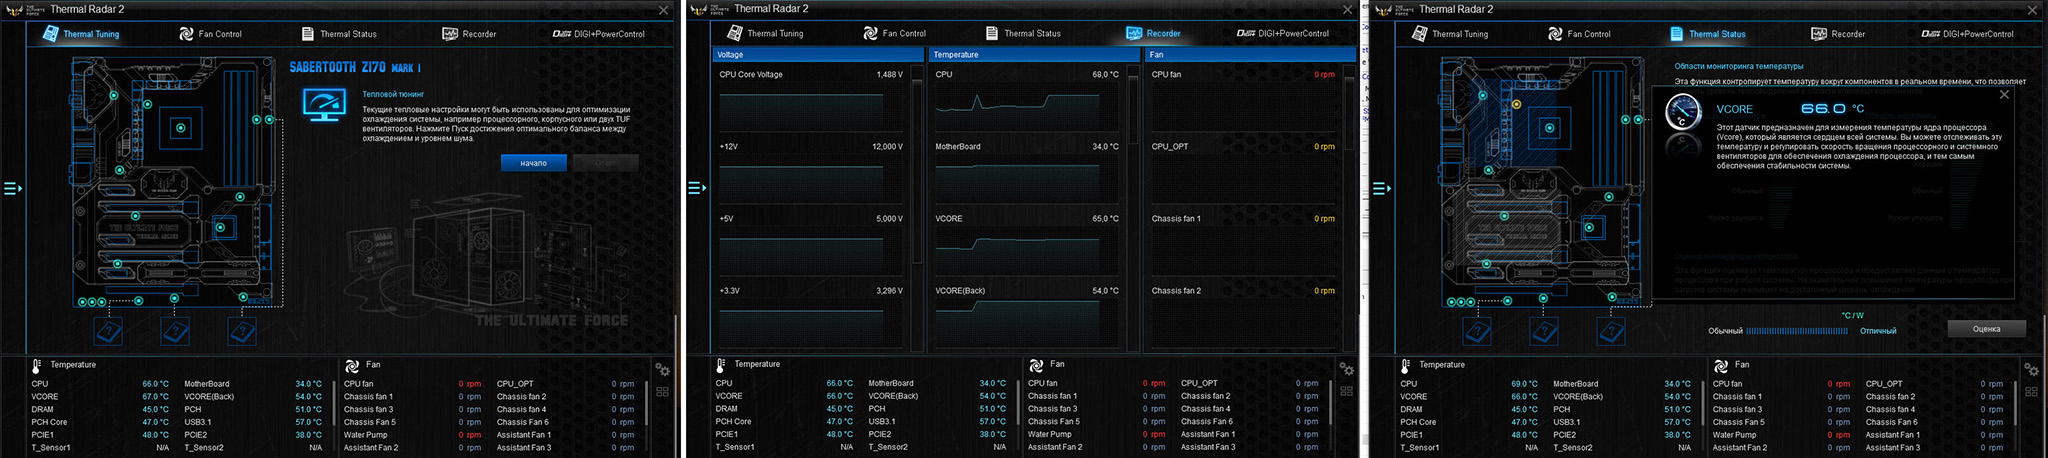Image resolution: width=2048 pixels, height=458 pixels.
Task: Open Recorder tab in left window
Action: pos(469,34)
